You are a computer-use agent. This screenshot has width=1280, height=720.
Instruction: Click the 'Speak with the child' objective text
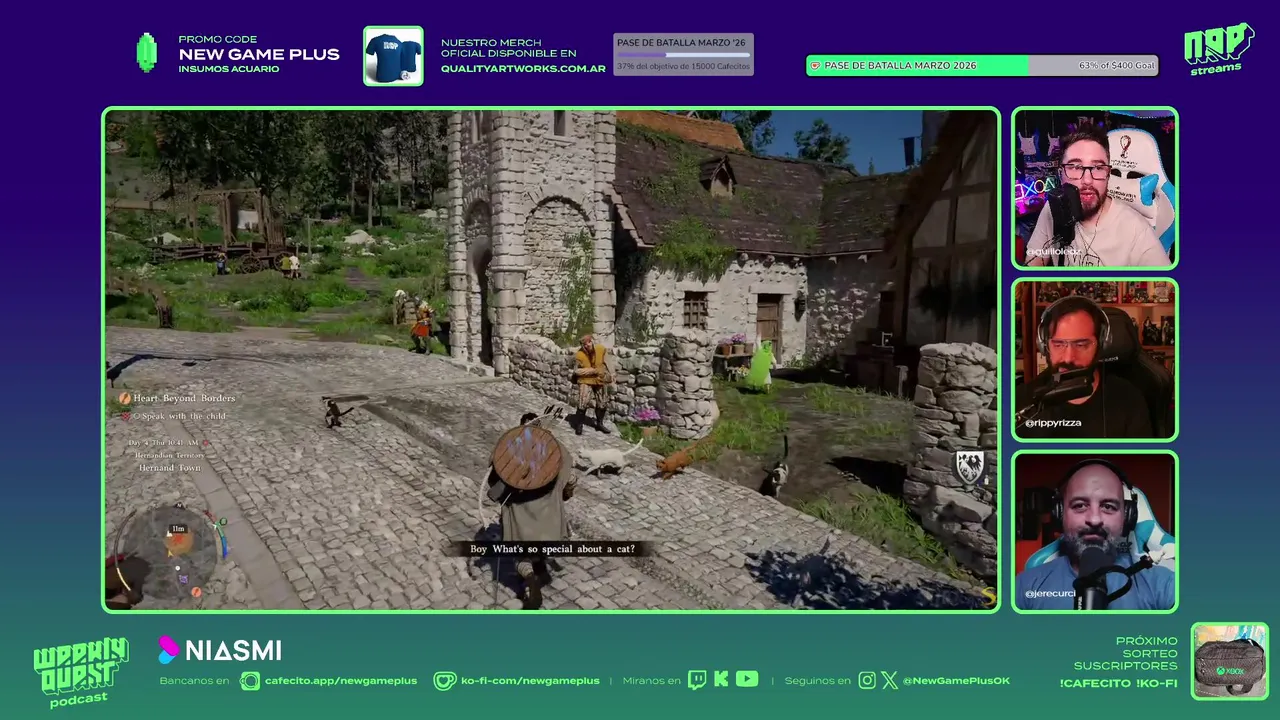185,416
